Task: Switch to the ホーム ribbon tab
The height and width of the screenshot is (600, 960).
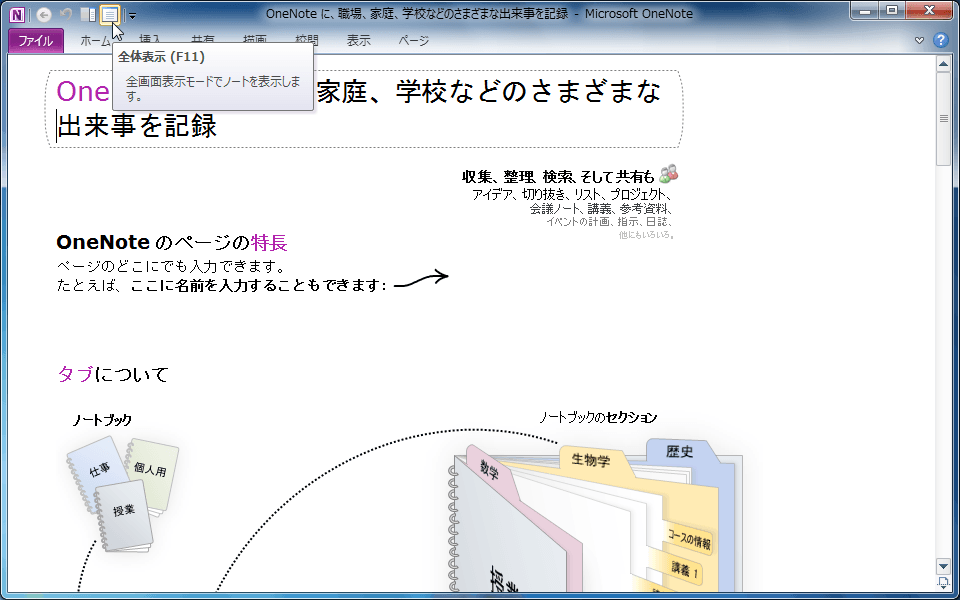Action: [x=96, y=40]
